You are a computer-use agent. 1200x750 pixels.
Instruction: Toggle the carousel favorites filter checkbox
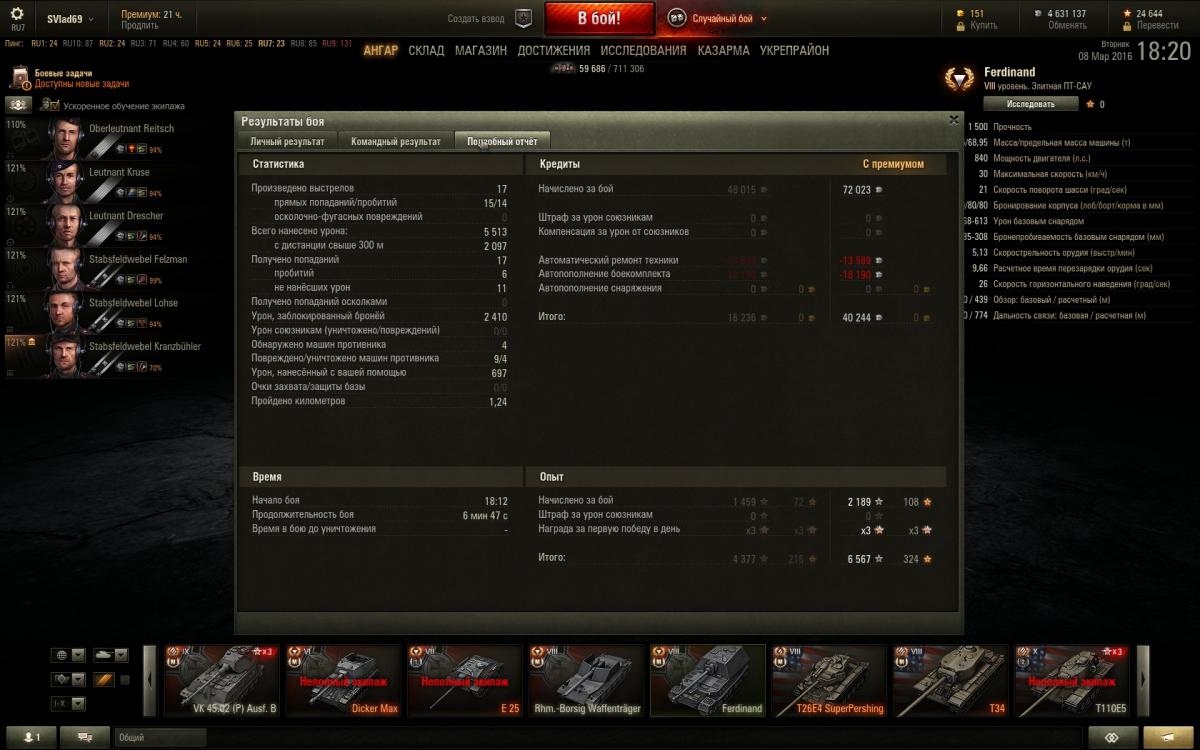(125, 680)
